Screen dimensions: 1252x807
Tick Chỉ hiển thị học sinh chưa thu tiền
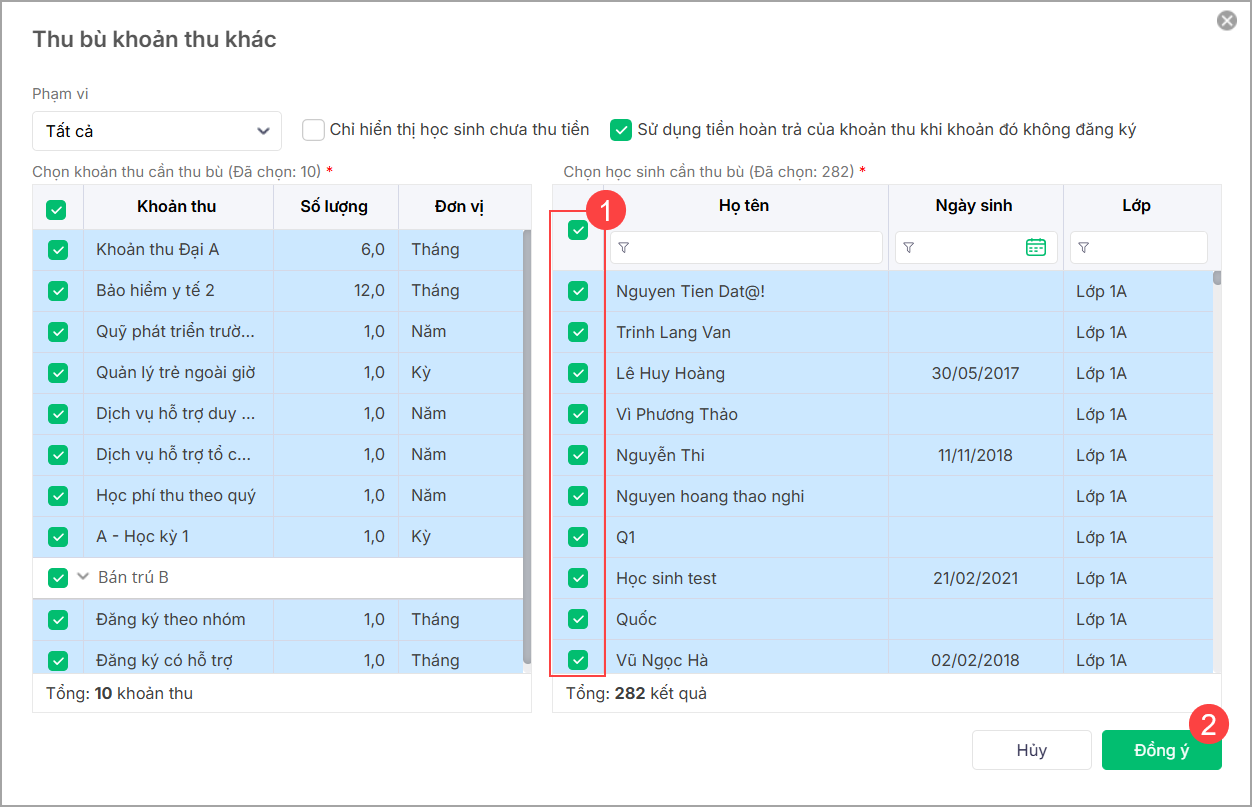click(x=314, y=130)
